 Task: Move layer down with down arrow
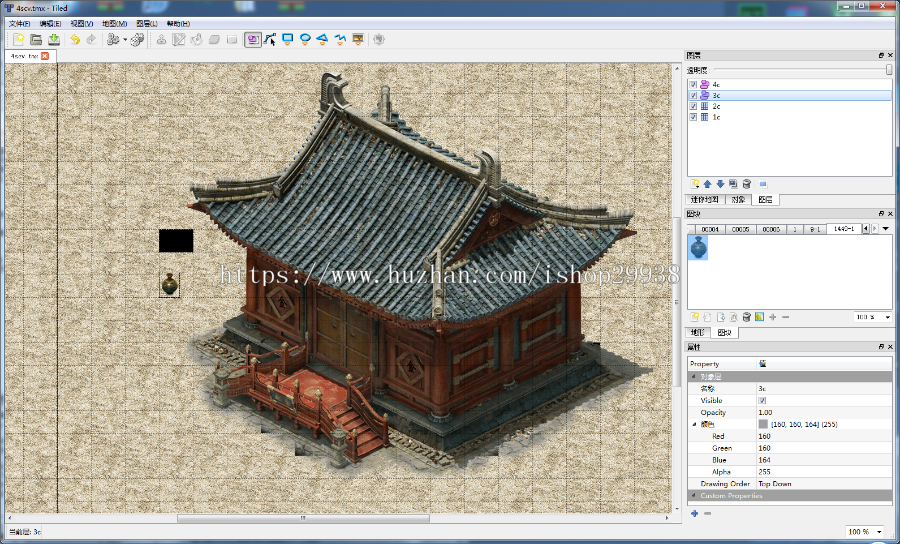(720, 184)
